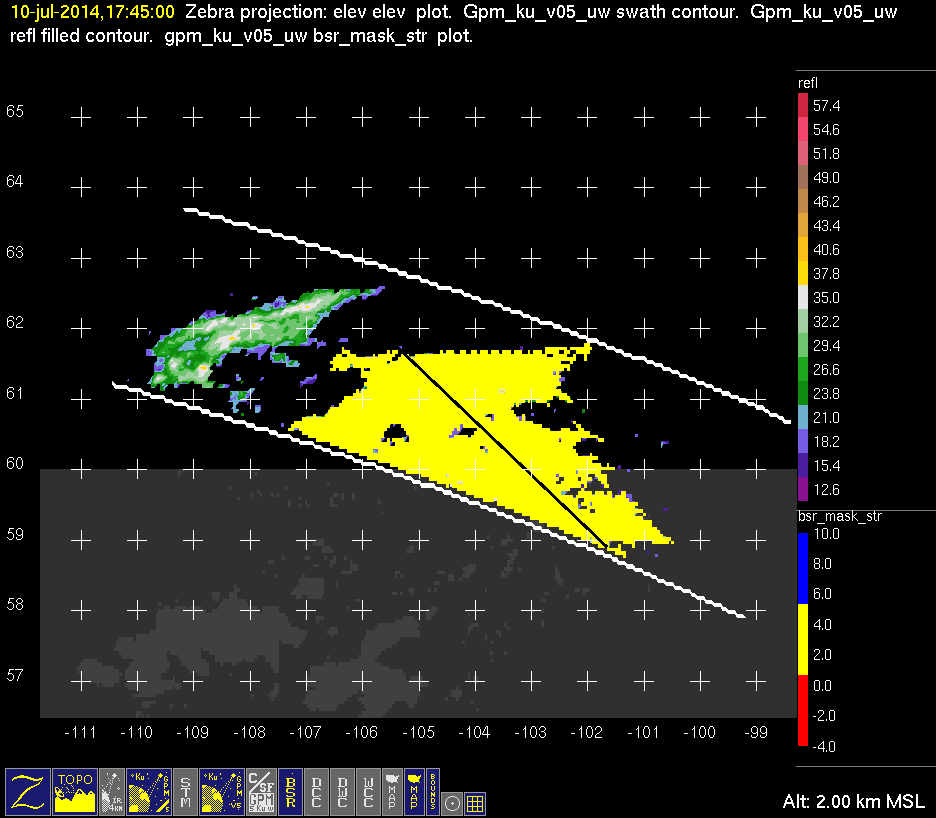Select the TOPO terrain icon
The height and width of the screenshot is (818, 936).
pyautogui.click(x=76, y=791)
